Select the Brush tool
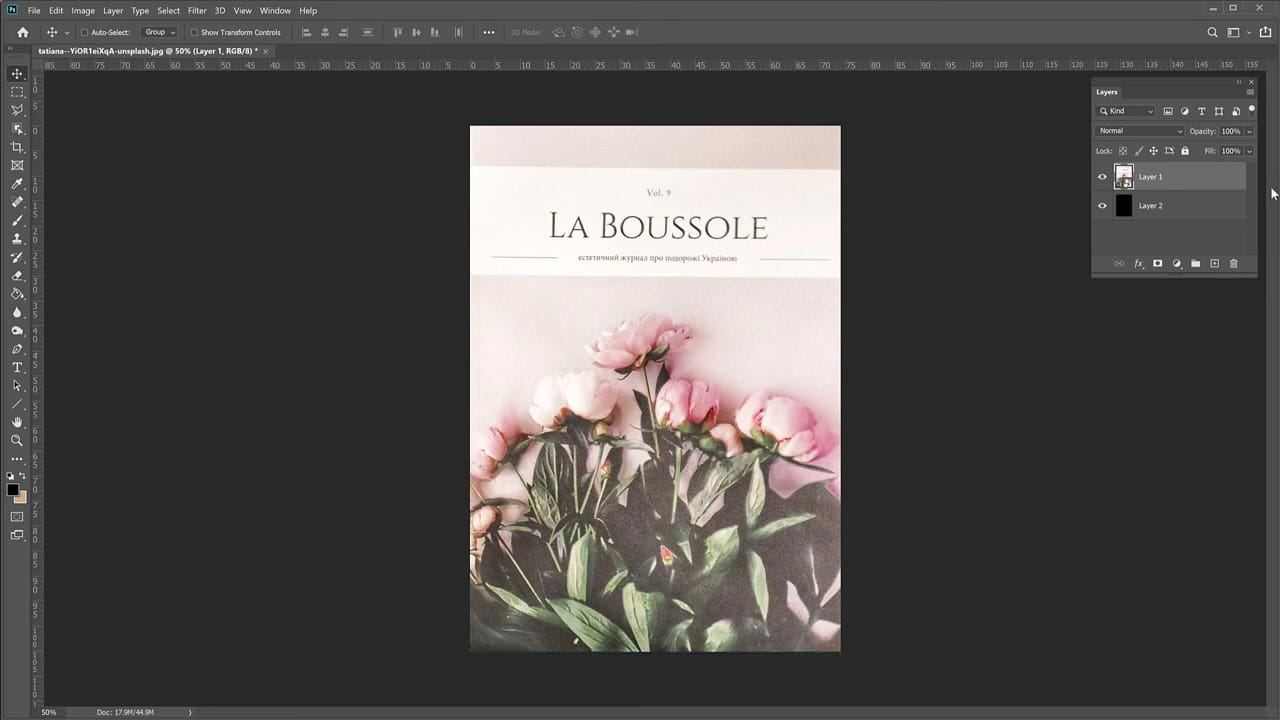Screen dimensions: 1280x720 tap(17, 220)
